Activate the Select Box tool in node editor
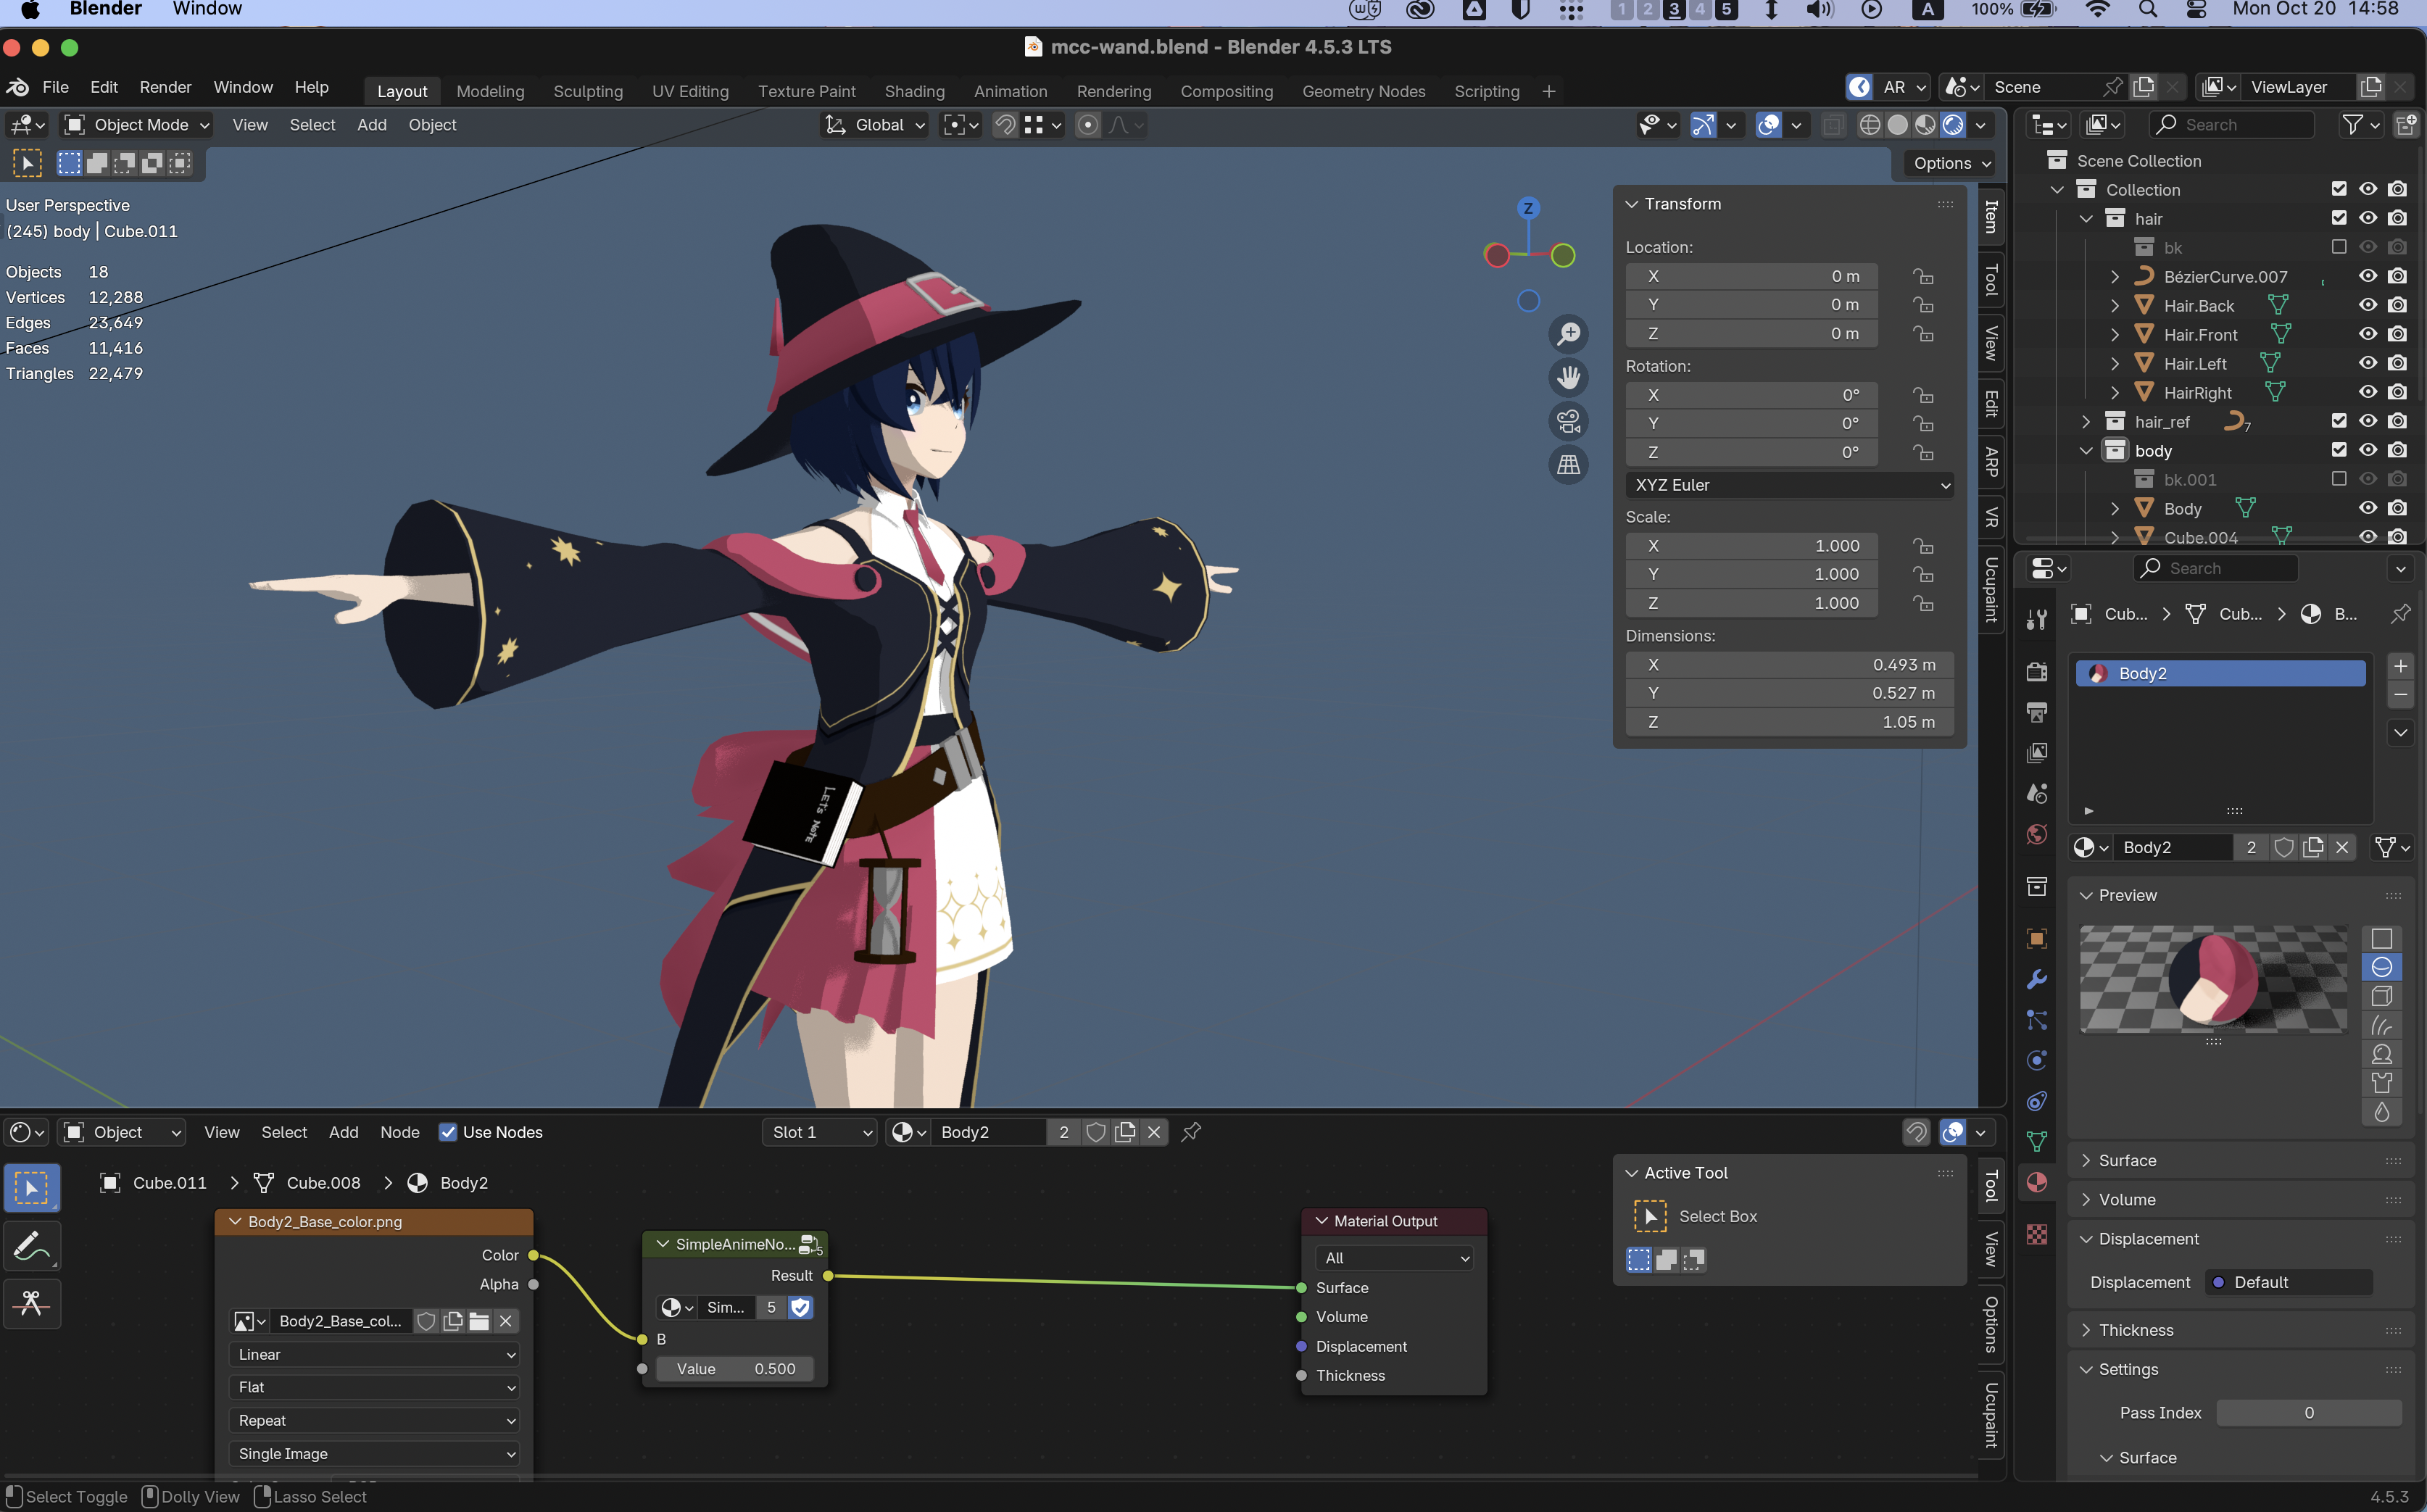This screenshot has width=2427, height=1512. tap(32, 1188)
